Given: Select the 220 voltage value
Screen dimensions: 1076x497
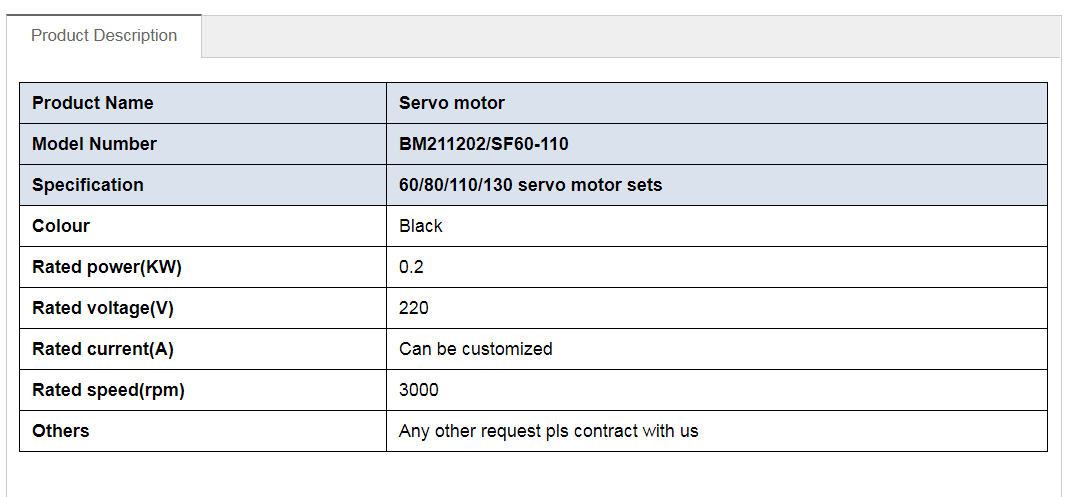Looking at the screenshot, I should point(414,308).
